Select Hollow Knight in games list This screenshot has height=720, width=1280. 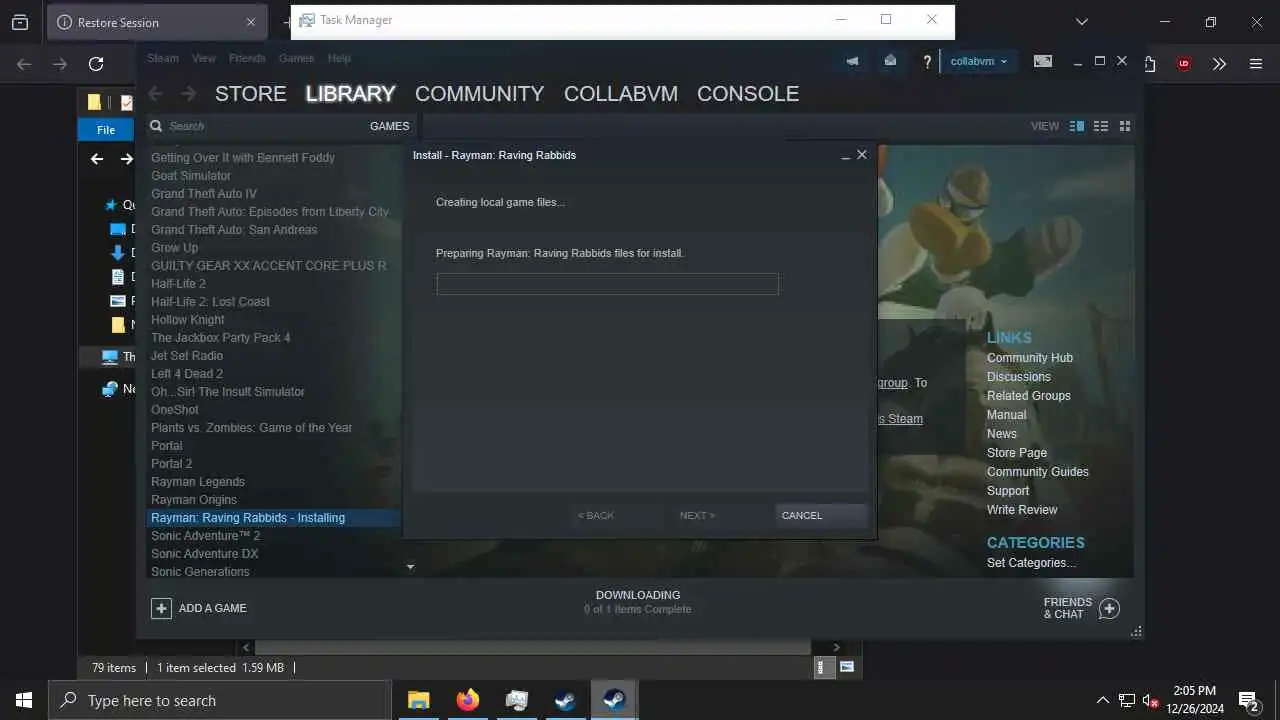click(x=187, y=320)
